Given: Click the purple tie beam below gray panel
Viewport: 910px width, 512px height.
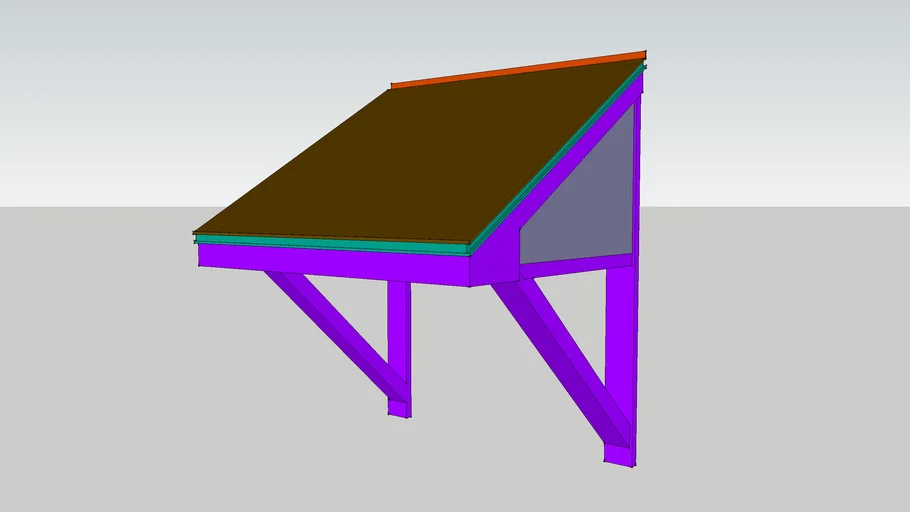Looking at the screenshot, I should [x=575, y=266].
